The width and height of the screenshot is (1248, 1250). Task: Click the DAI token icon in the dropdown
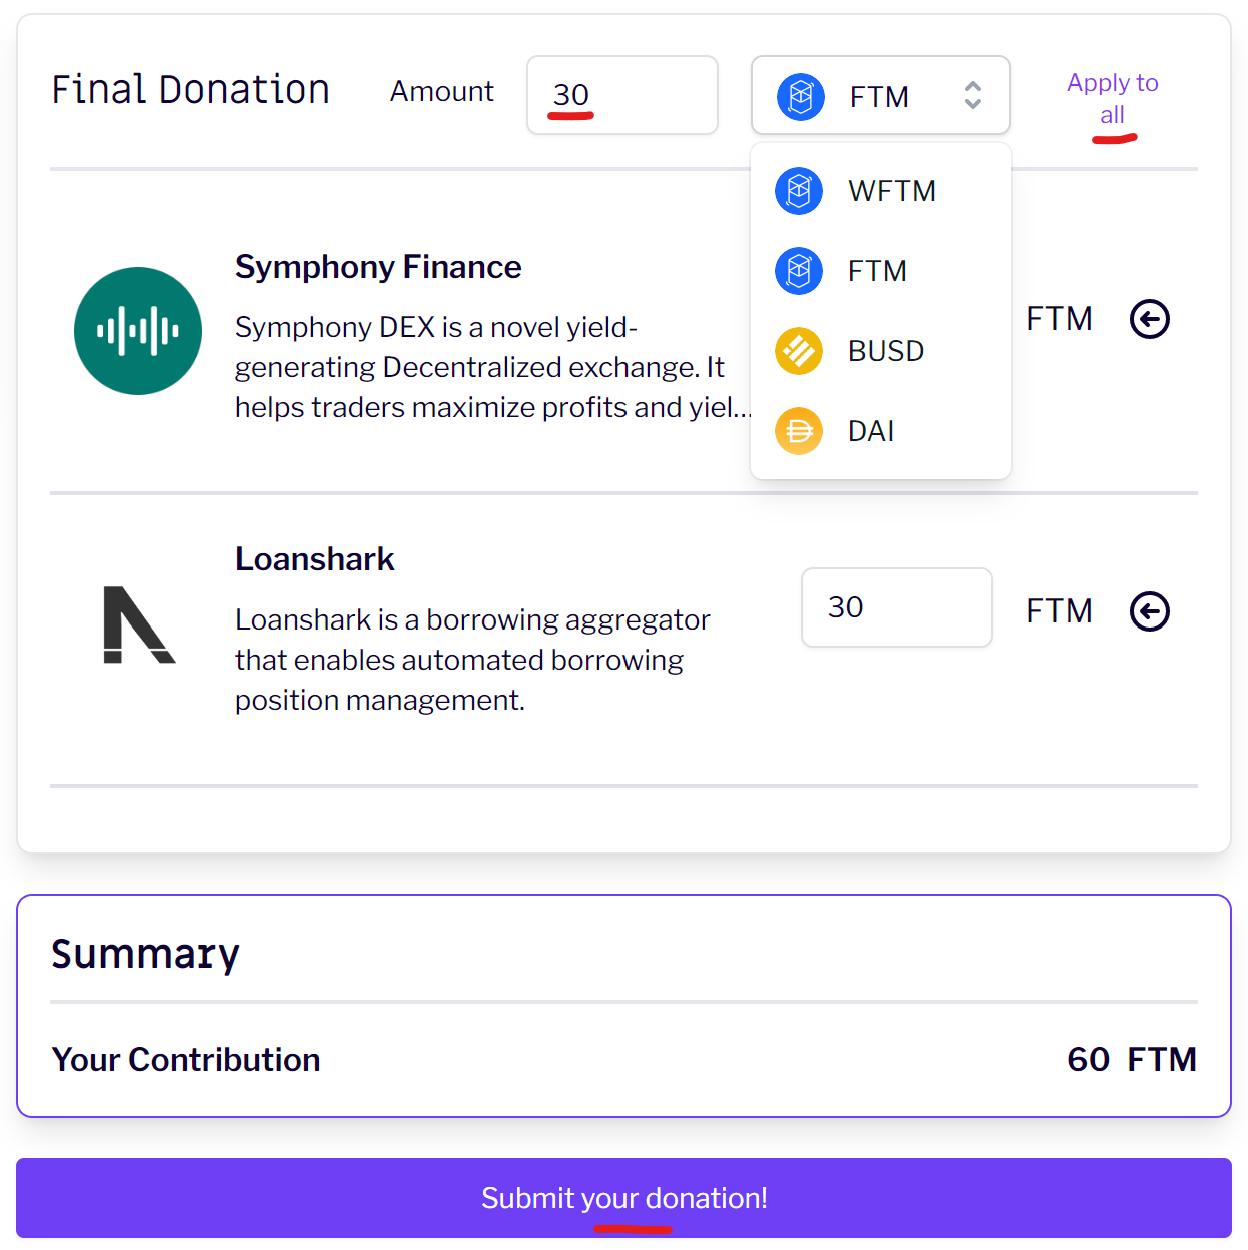pyautogui.click(x=798, y=431)
